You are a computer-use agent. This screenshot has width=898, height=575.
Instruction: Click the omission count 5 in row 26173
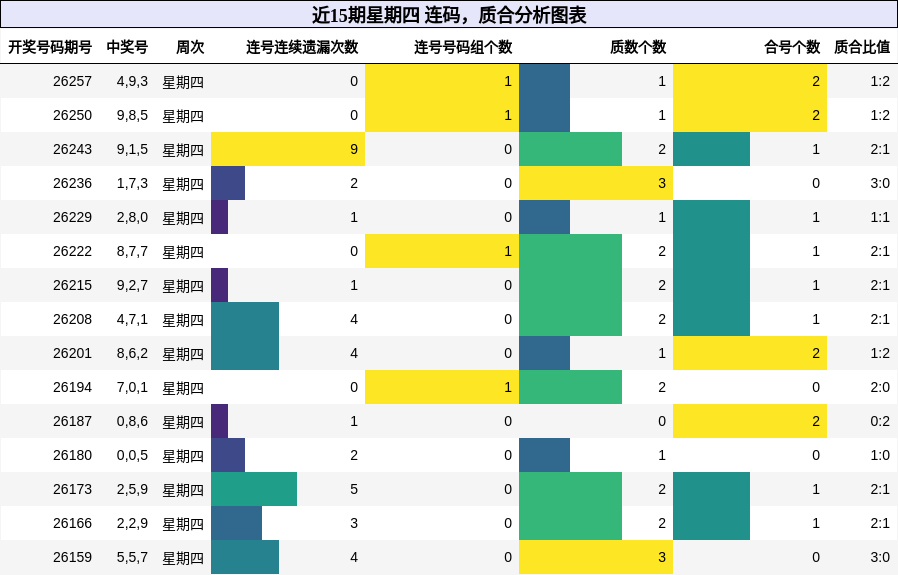pos(354,489)
